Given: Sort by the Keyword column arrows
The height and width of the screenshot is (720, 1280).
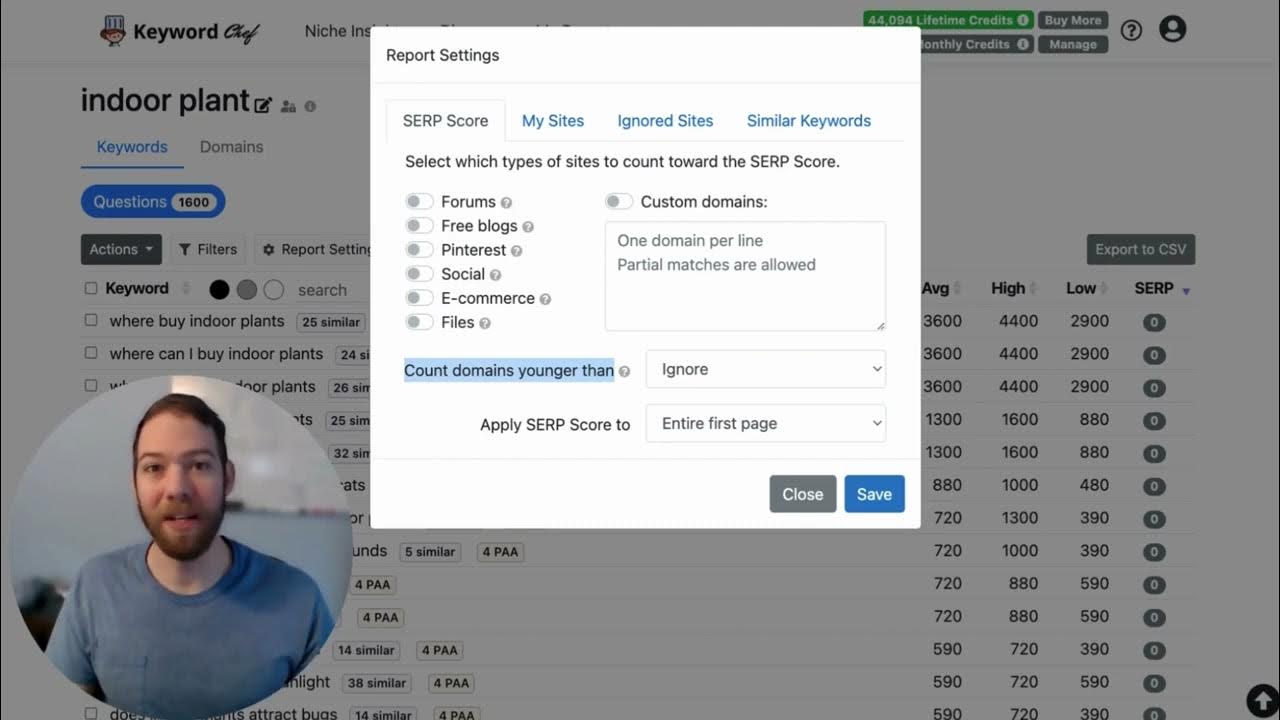Looking at the screenshot, I should (186, 289).
